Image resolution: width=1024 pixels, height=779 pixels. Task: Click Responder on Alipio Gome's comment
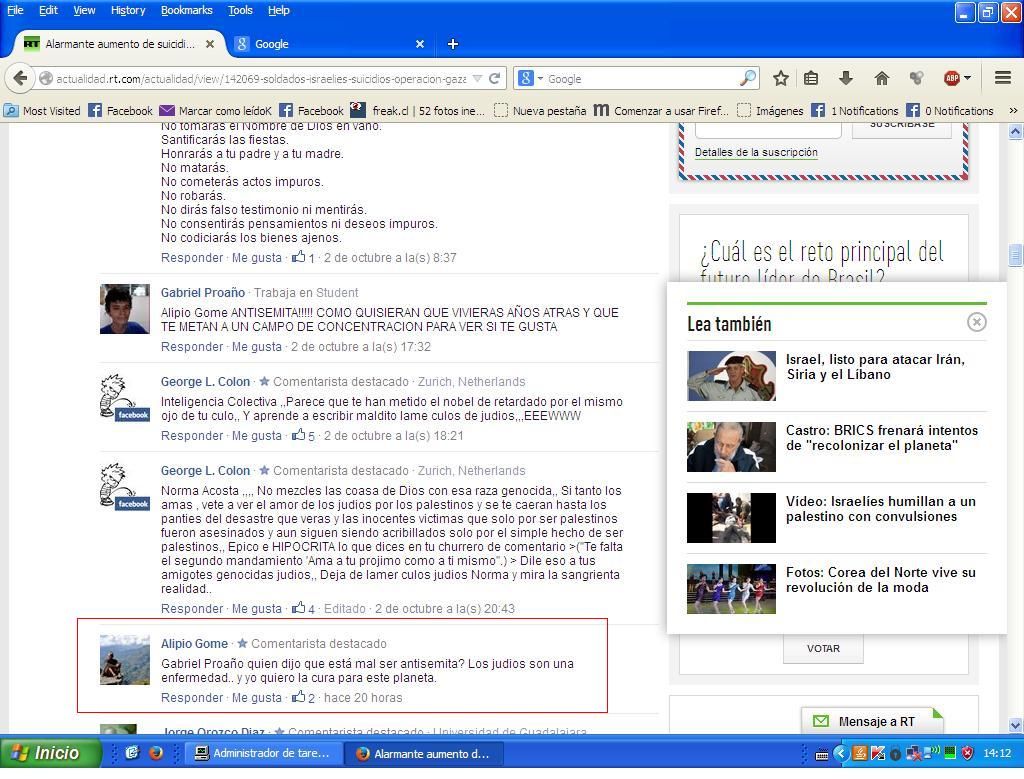click(x=184, y=697)
